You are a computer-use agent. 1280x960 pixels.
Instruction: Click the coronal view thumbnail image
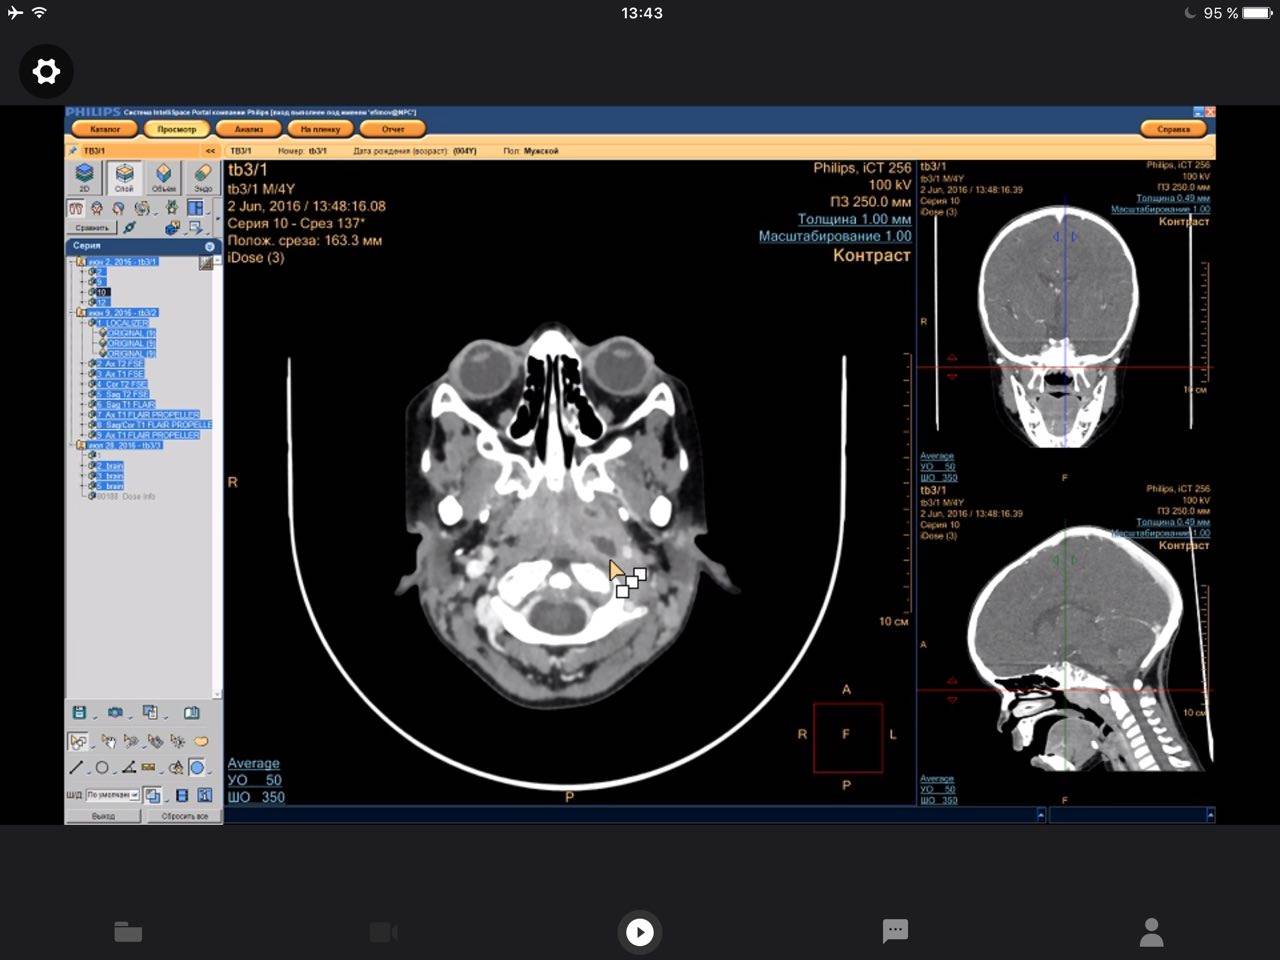(x=1060, y=325)
